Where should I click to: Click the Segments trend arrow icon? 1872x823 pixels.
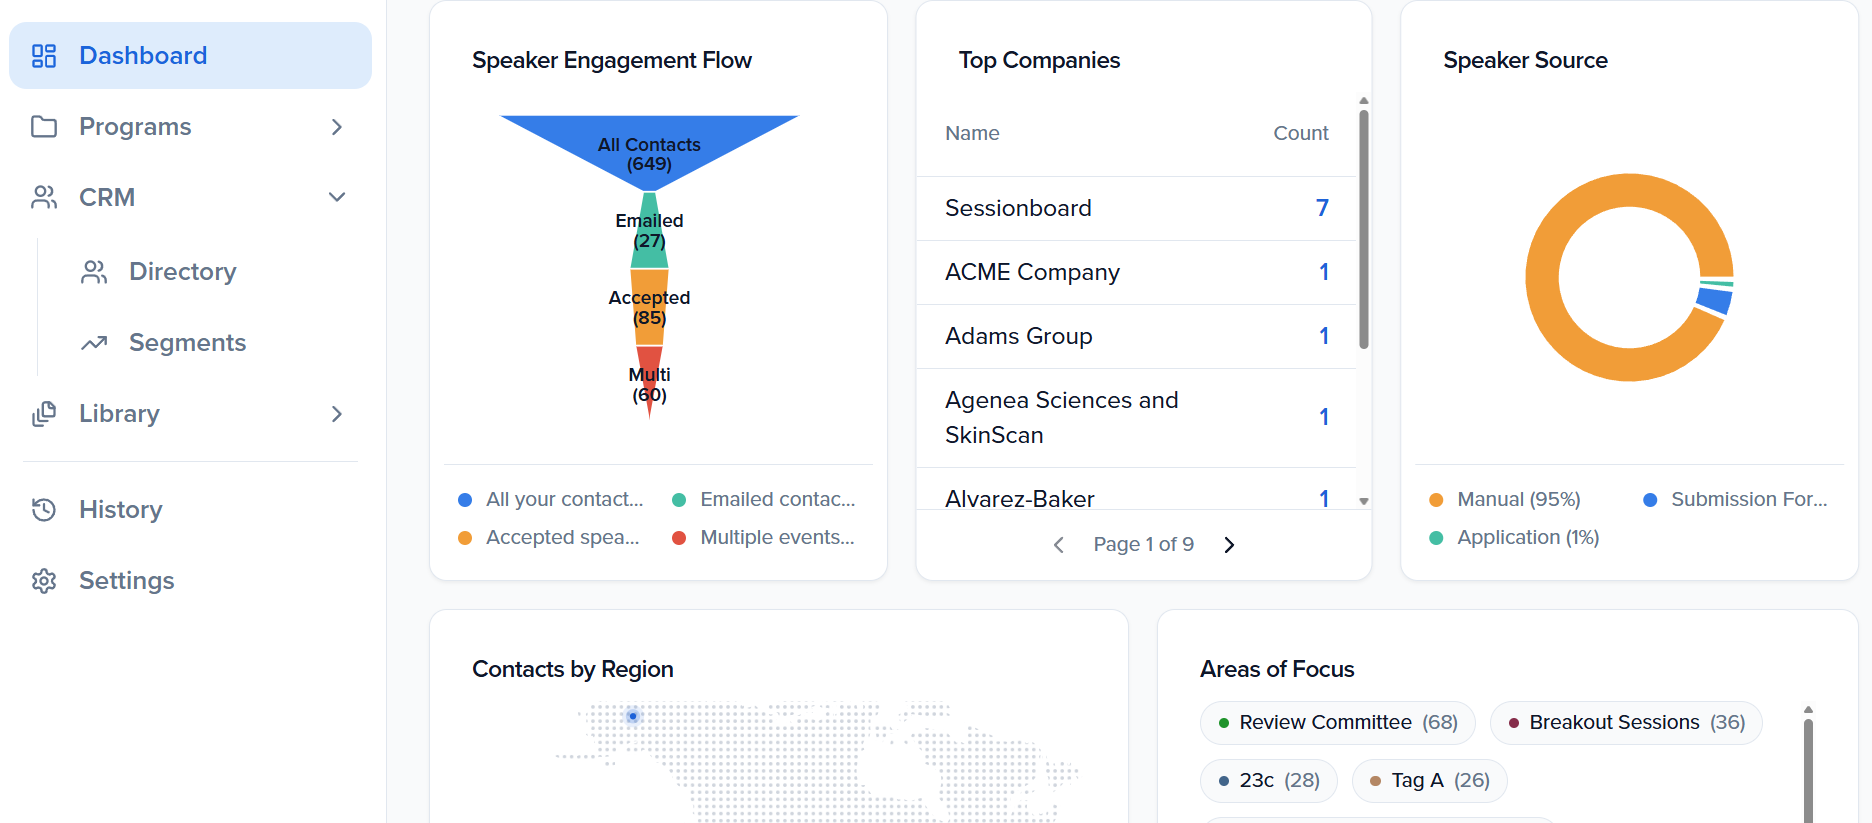tap(94, 343)
